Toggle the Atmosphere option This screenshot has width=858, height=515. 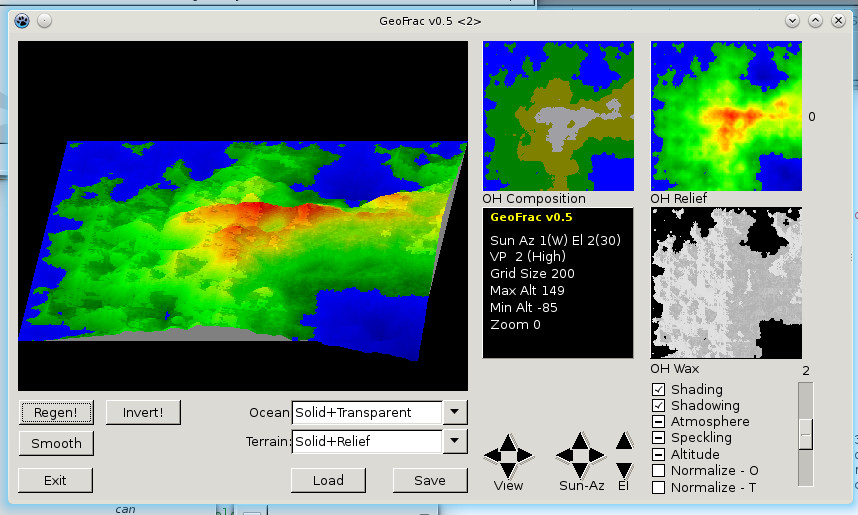pyautogui.click(x=659, y=422)
